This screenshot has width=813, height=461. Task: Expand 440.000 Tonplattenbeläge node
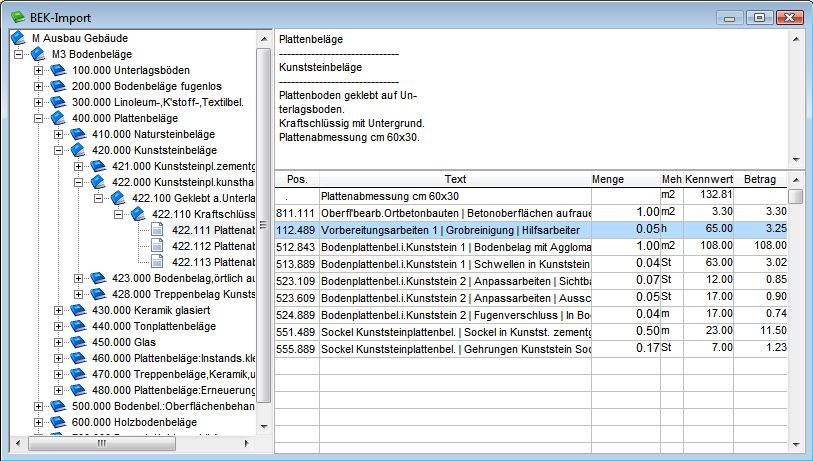click(59, 327)
